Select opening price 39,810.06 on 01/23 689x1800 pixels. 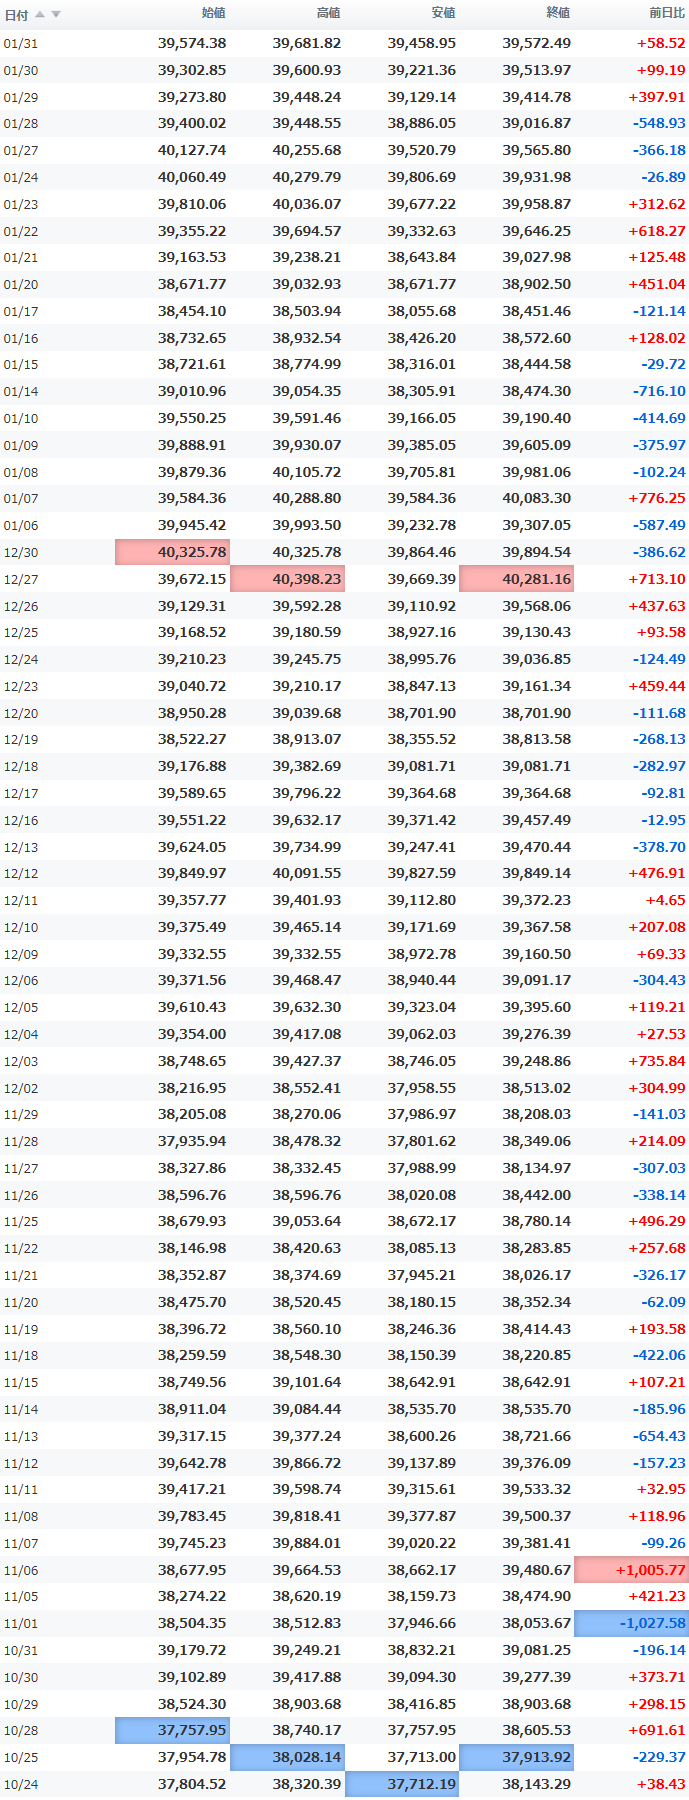(192, 205)
